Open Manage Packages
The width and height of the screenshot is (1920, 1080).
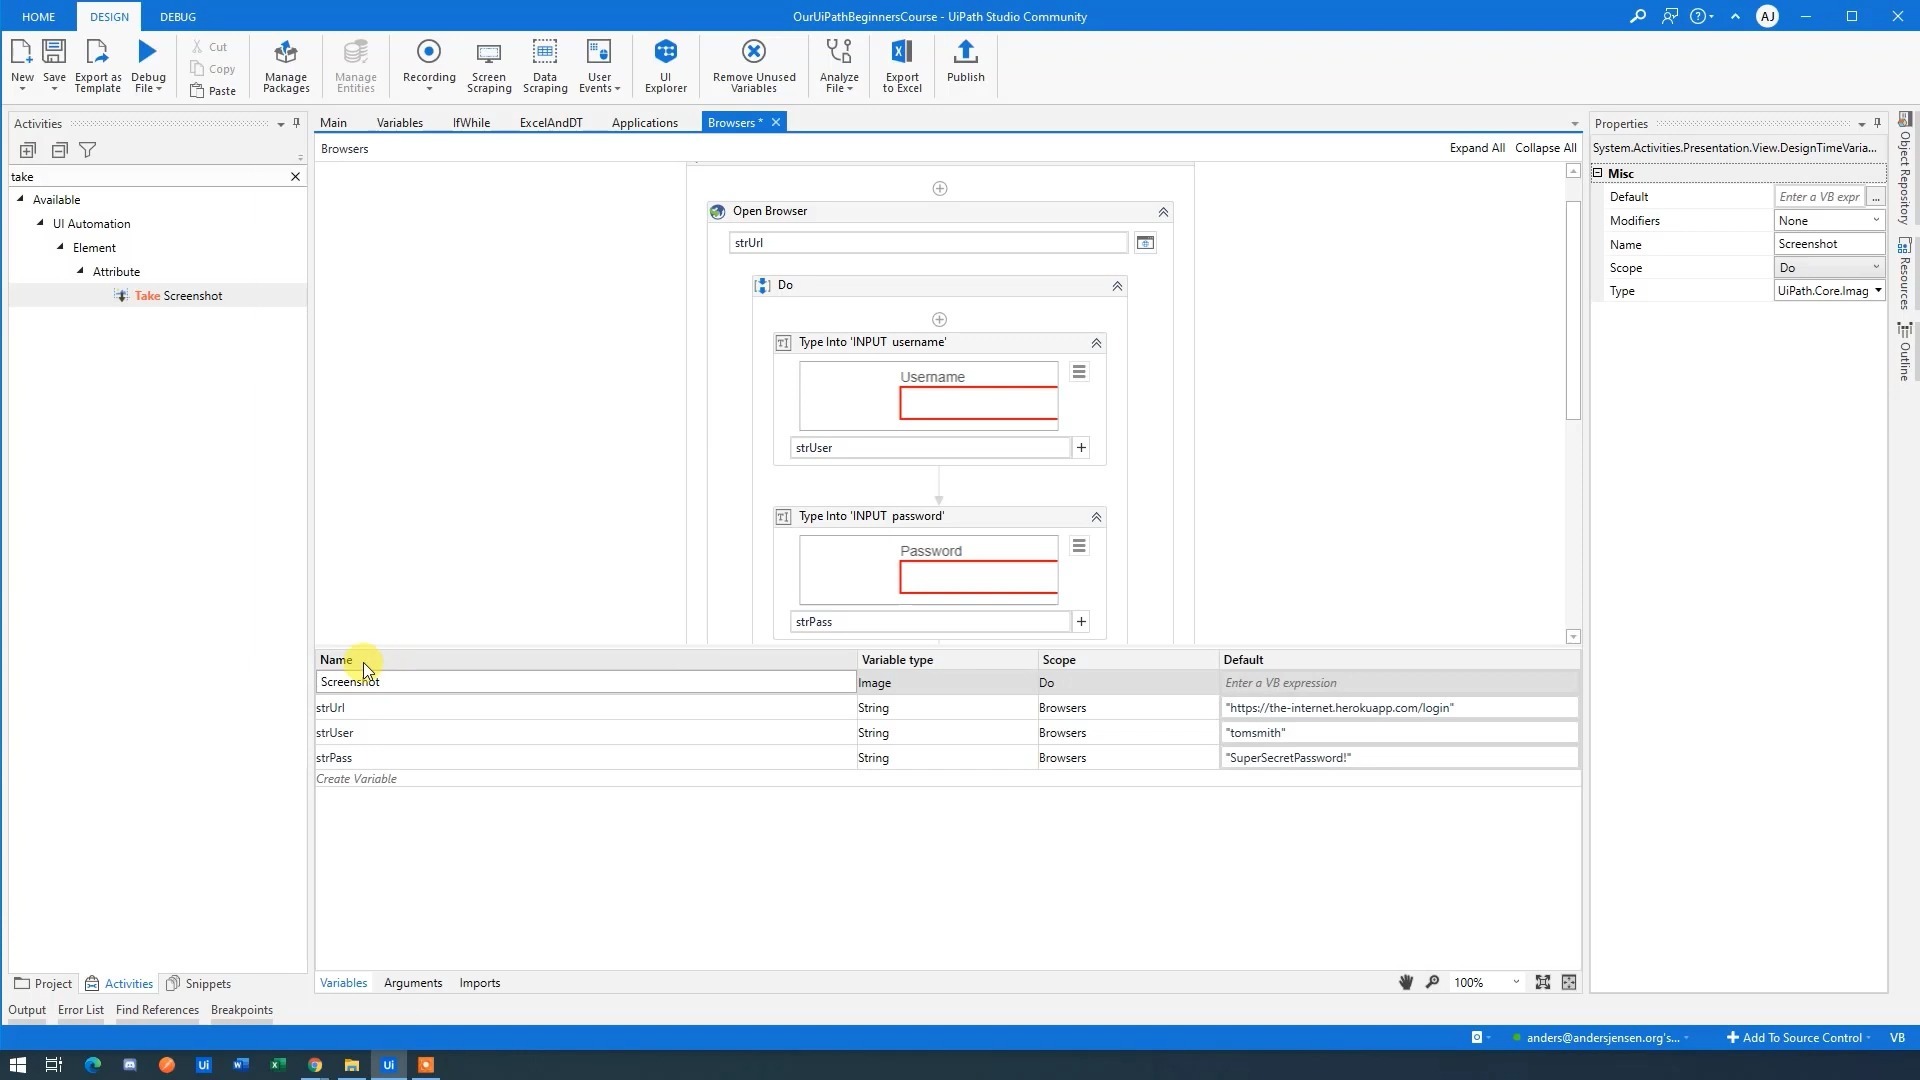point(286,66)
